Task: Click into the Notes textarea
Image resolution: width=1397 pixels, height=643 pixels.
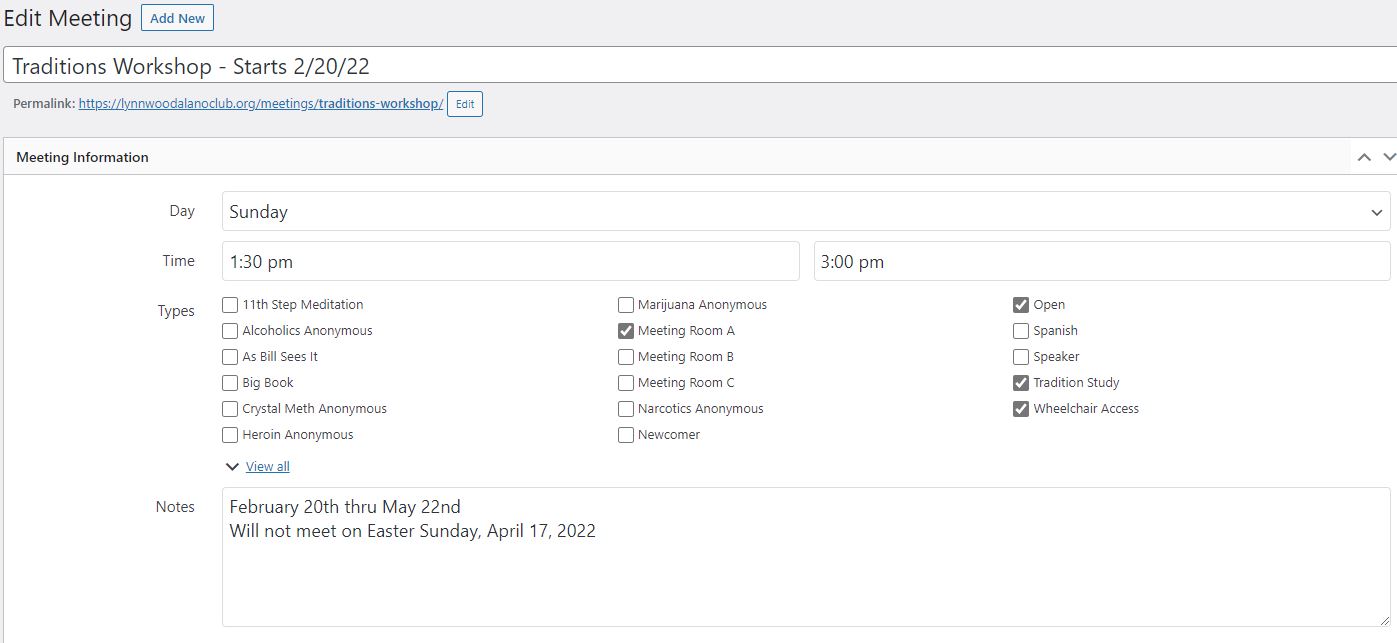Action: click(806, 557)
